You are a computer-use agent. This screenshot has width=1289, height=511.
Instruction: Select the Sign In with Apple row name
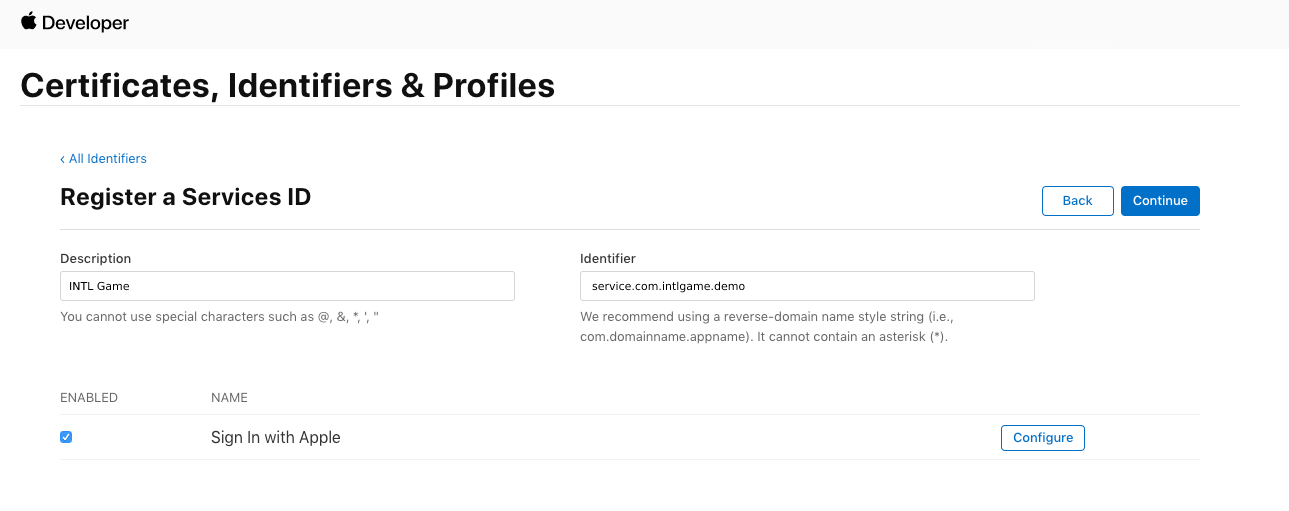point(275,438)
